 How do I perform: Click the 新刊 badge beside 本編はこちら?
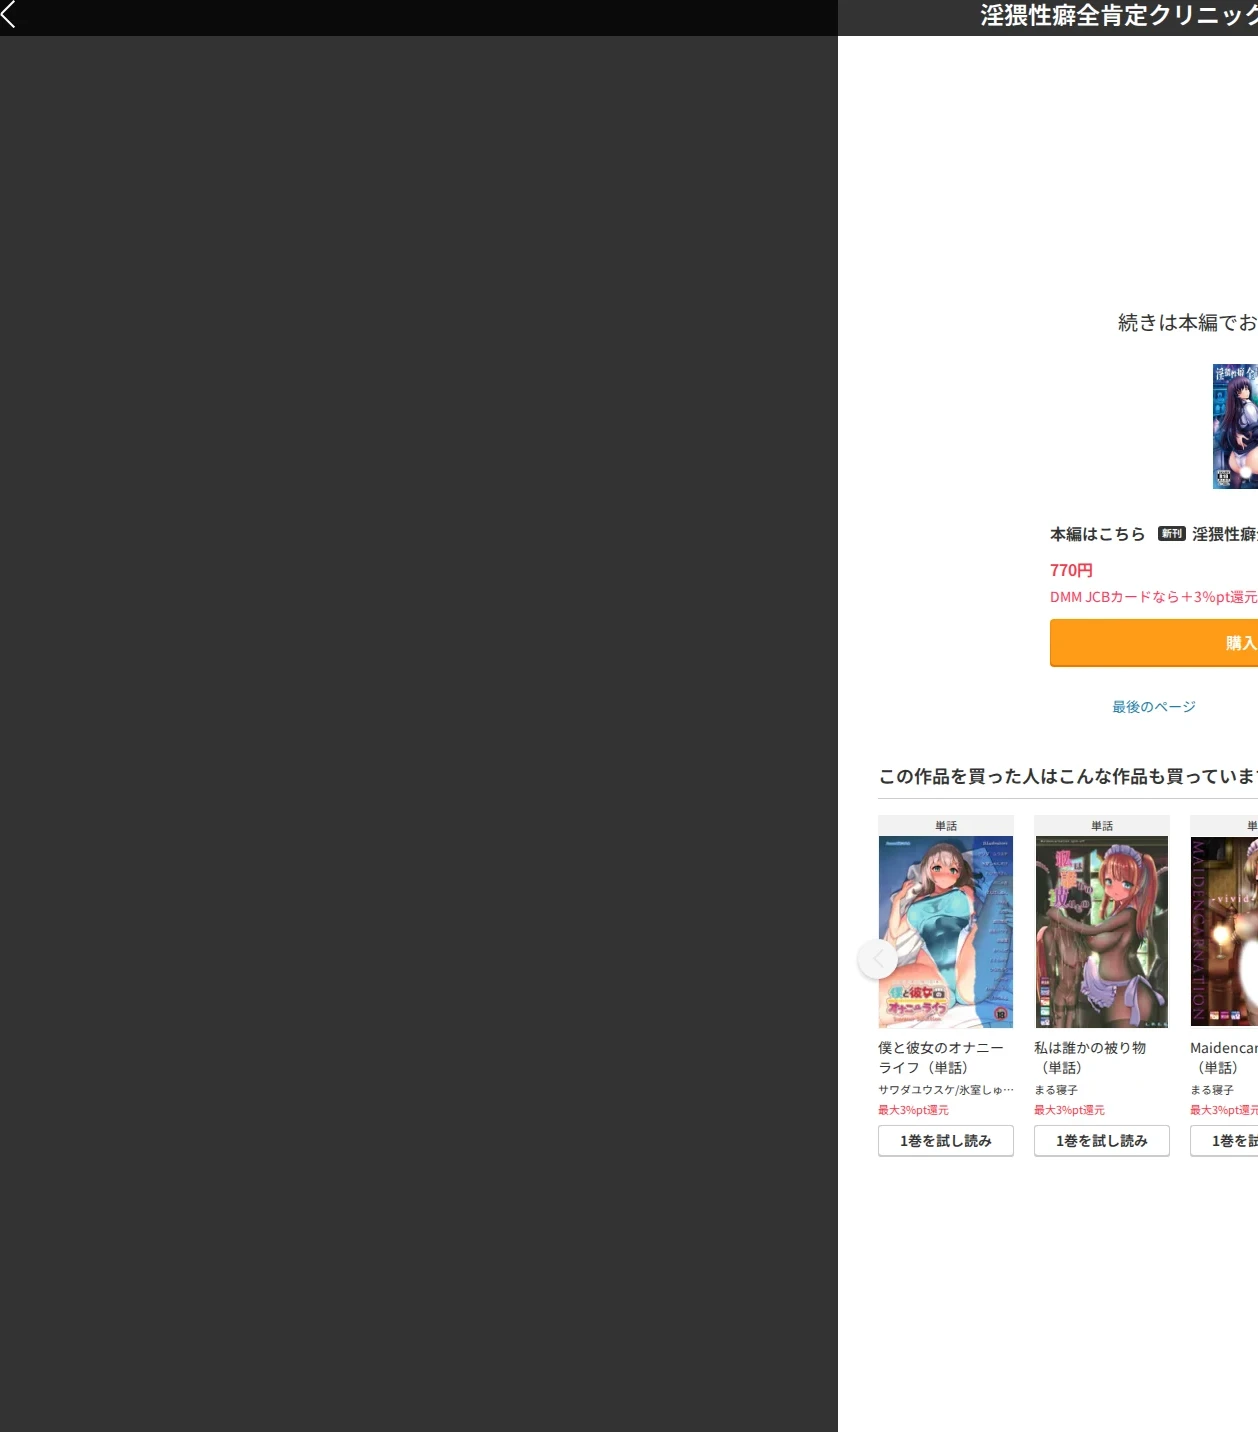click(1172, 534)
